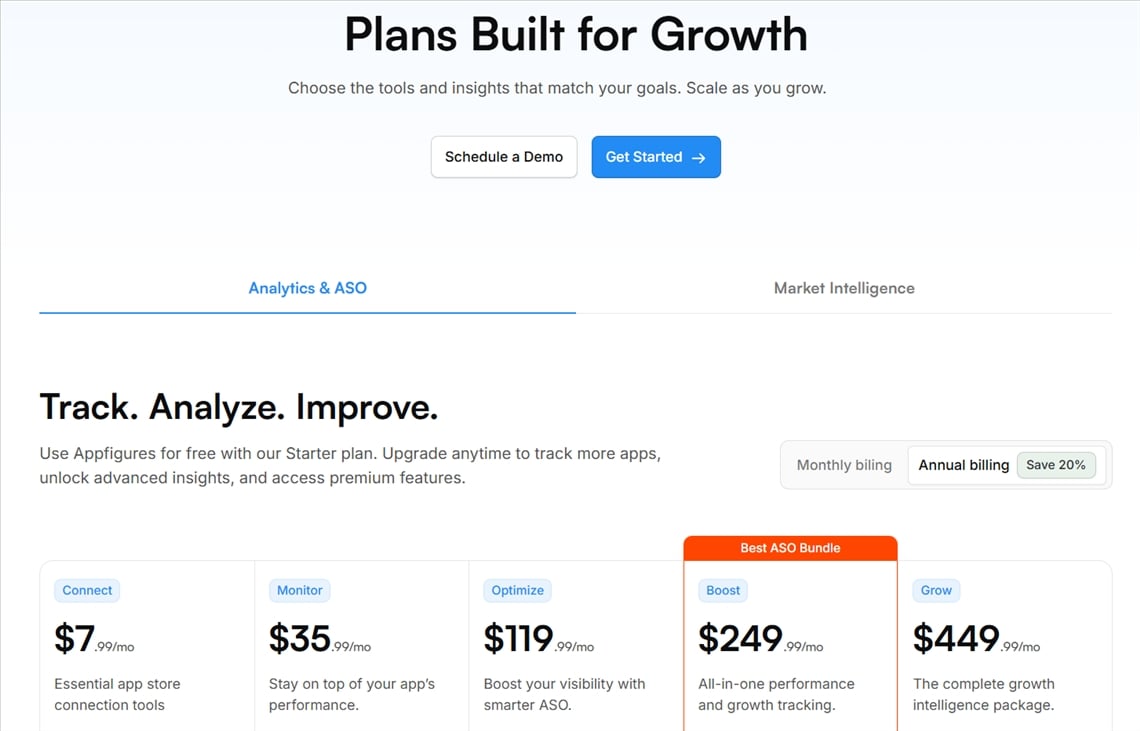The height and width of the screenshot is (731, 1140).
Task: Select the Boost plan badge
Action: click(723, 590)
